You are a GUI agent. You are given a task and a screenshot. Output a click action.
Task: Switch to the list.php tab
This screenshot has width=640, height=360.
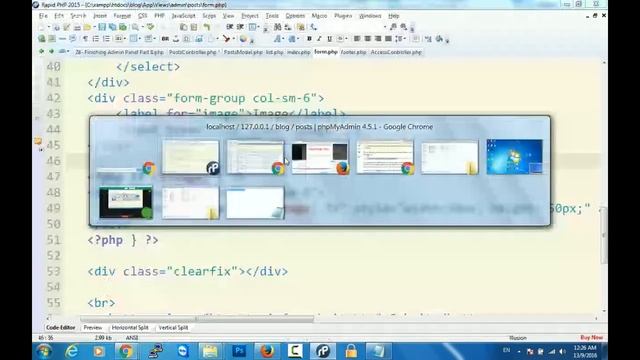coord(274,52)
